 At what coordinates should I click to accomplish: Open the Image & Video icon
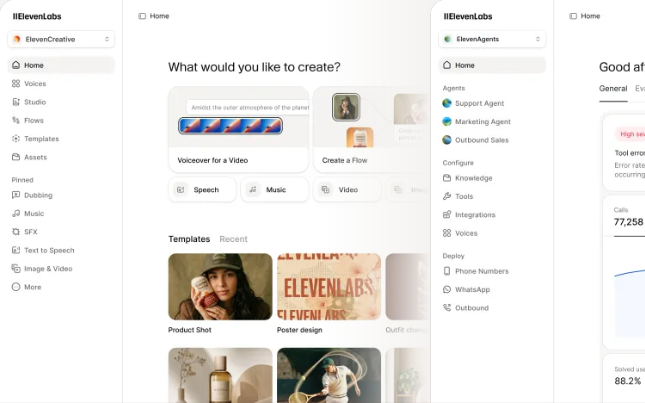click(16, 269)
